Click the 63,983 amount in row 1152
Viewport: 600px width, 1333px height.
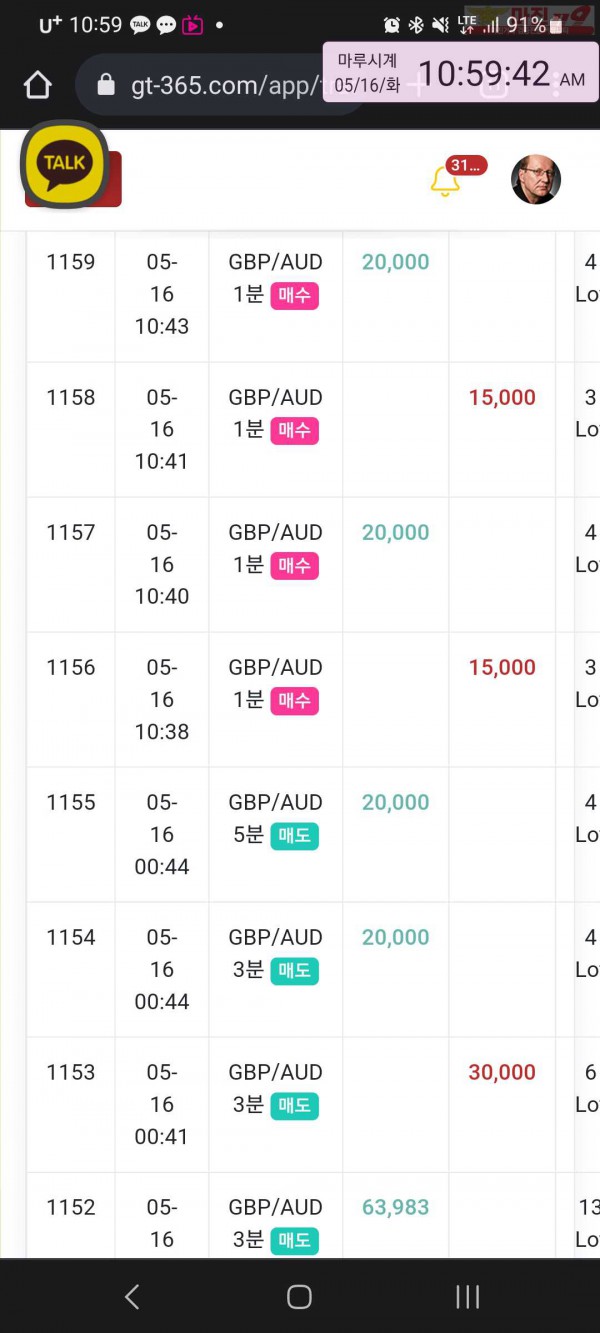396,1208
